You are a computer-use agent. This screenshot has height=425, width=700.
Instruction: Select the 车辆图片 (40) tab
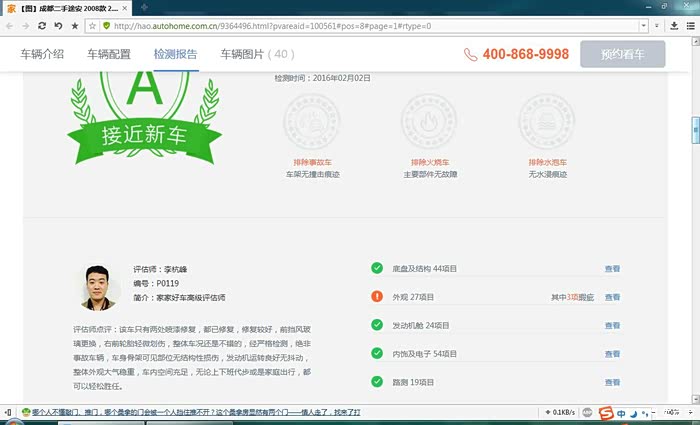[257, 54]
